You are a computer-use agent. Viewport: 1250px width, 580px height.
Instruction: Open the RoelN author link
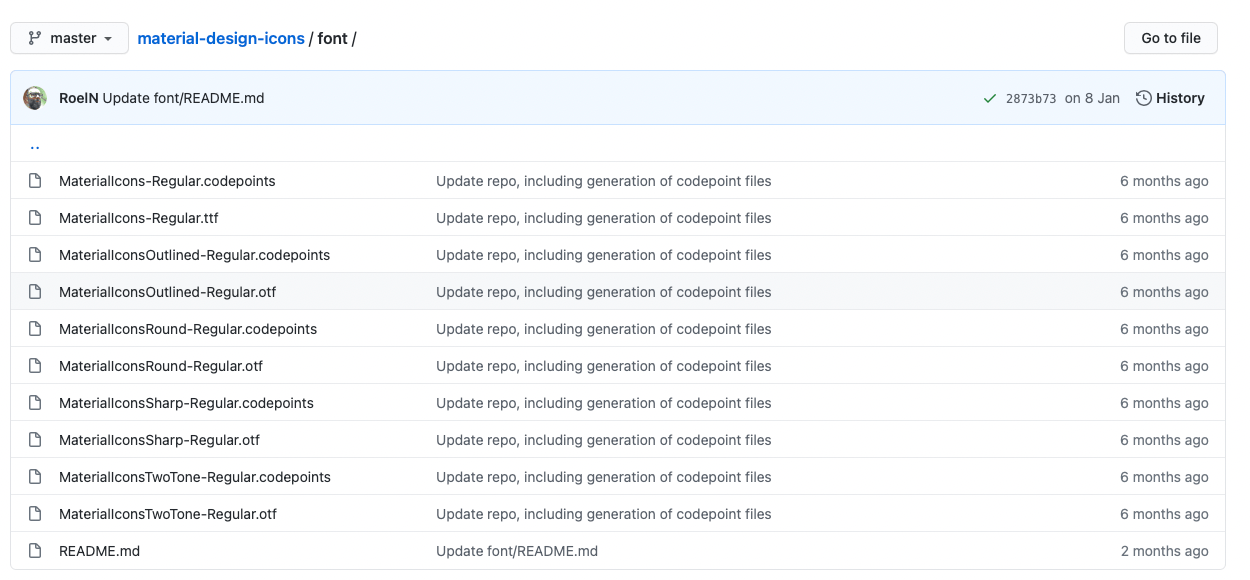78,98
